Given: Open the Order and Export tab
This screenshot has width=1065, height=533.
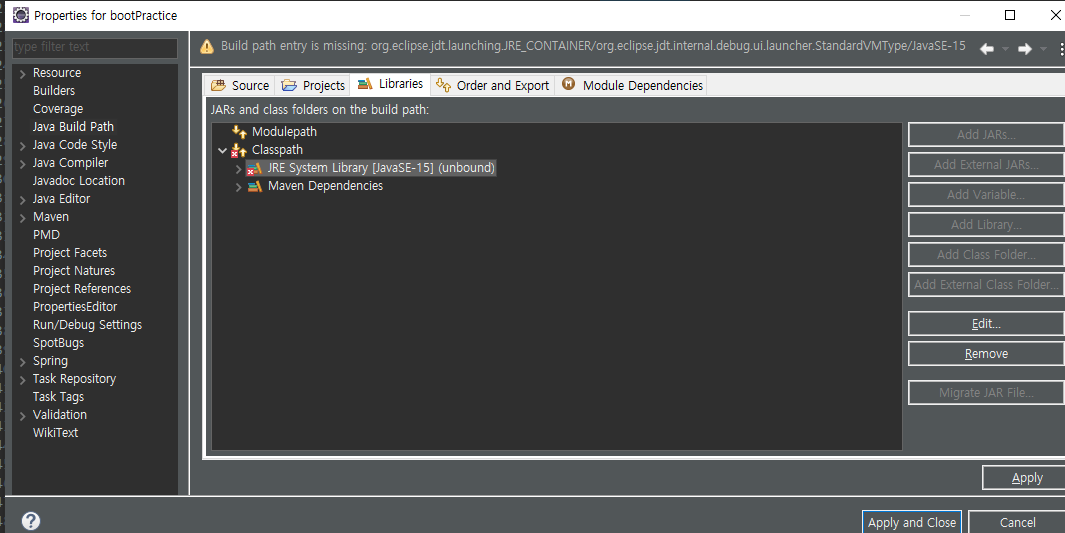Looking at the screenshot, I should click(492, 85).
